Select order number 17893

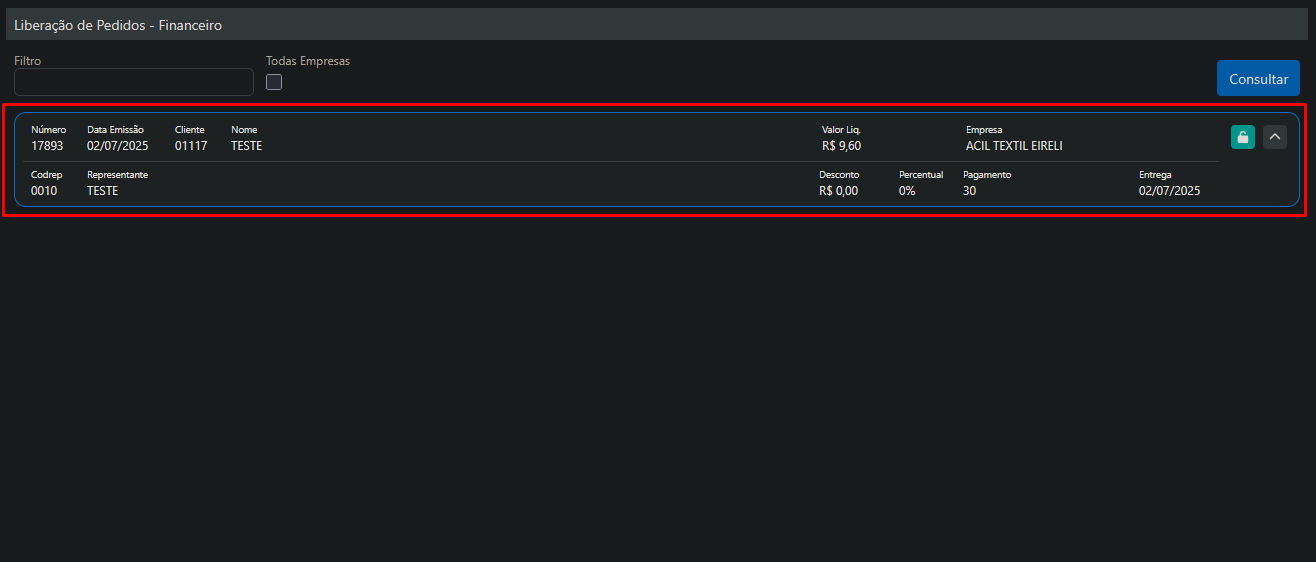coord(47,146)
